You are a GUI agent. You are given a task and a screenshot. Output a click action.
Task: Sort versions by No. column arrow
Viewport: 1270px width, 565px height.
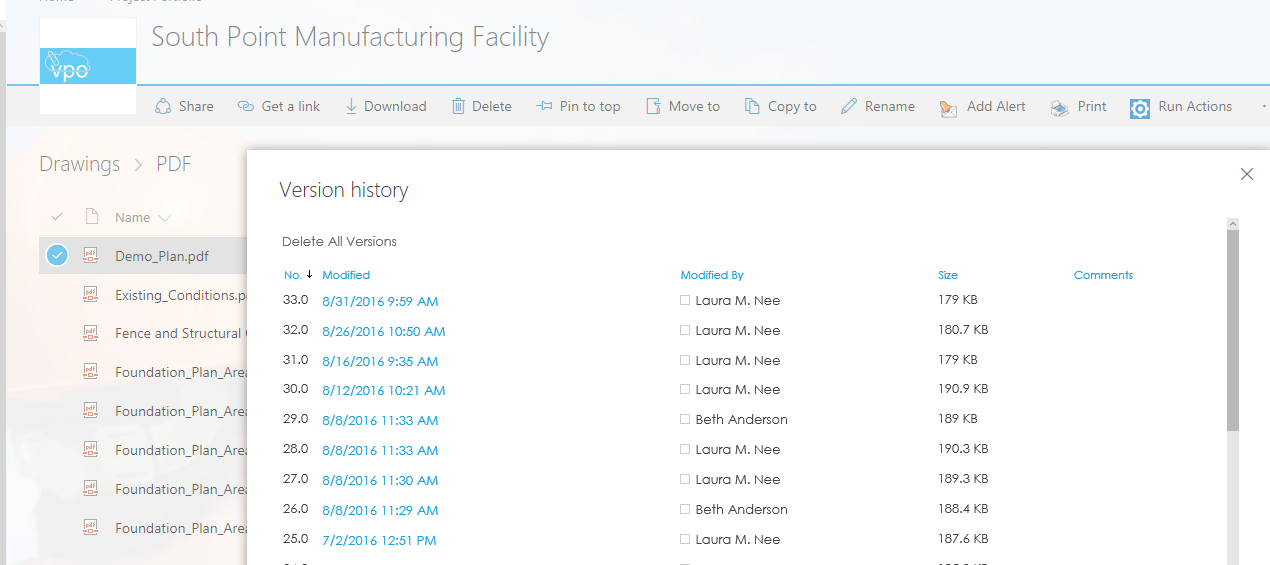[309, 275]
